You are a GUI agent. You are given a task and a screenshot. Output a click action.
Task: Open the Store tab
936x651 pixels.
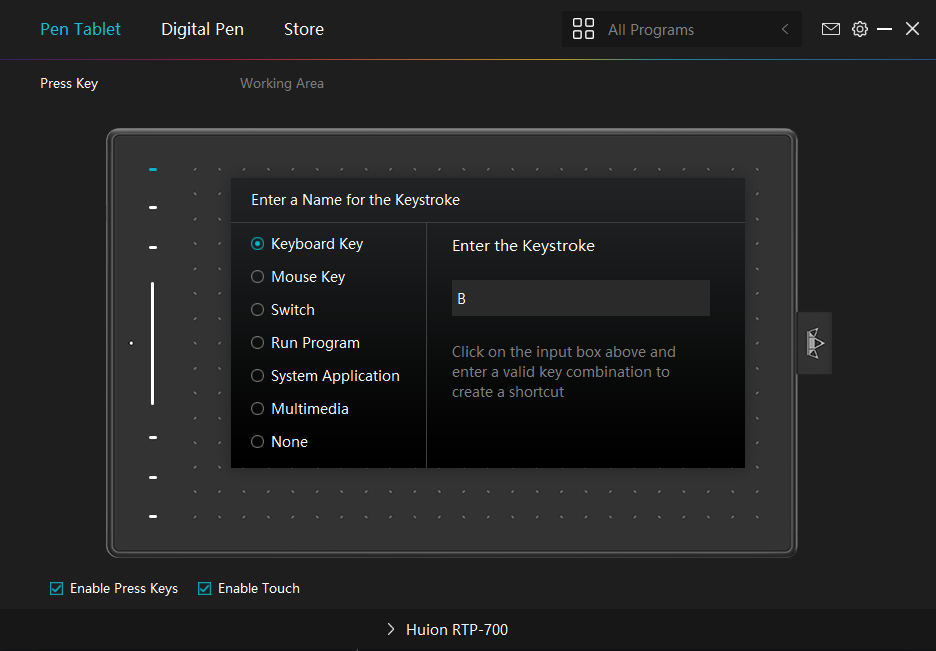303,29
